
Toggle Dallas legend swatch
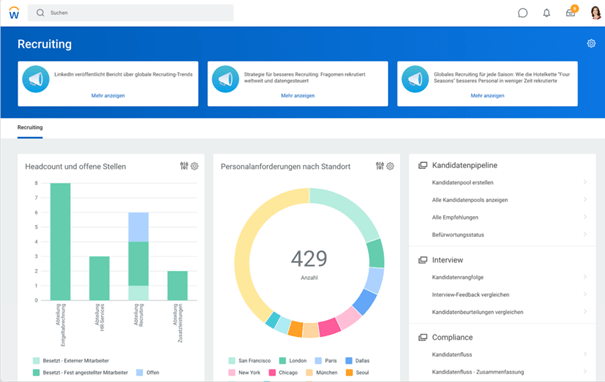click(x=349, y=361)
